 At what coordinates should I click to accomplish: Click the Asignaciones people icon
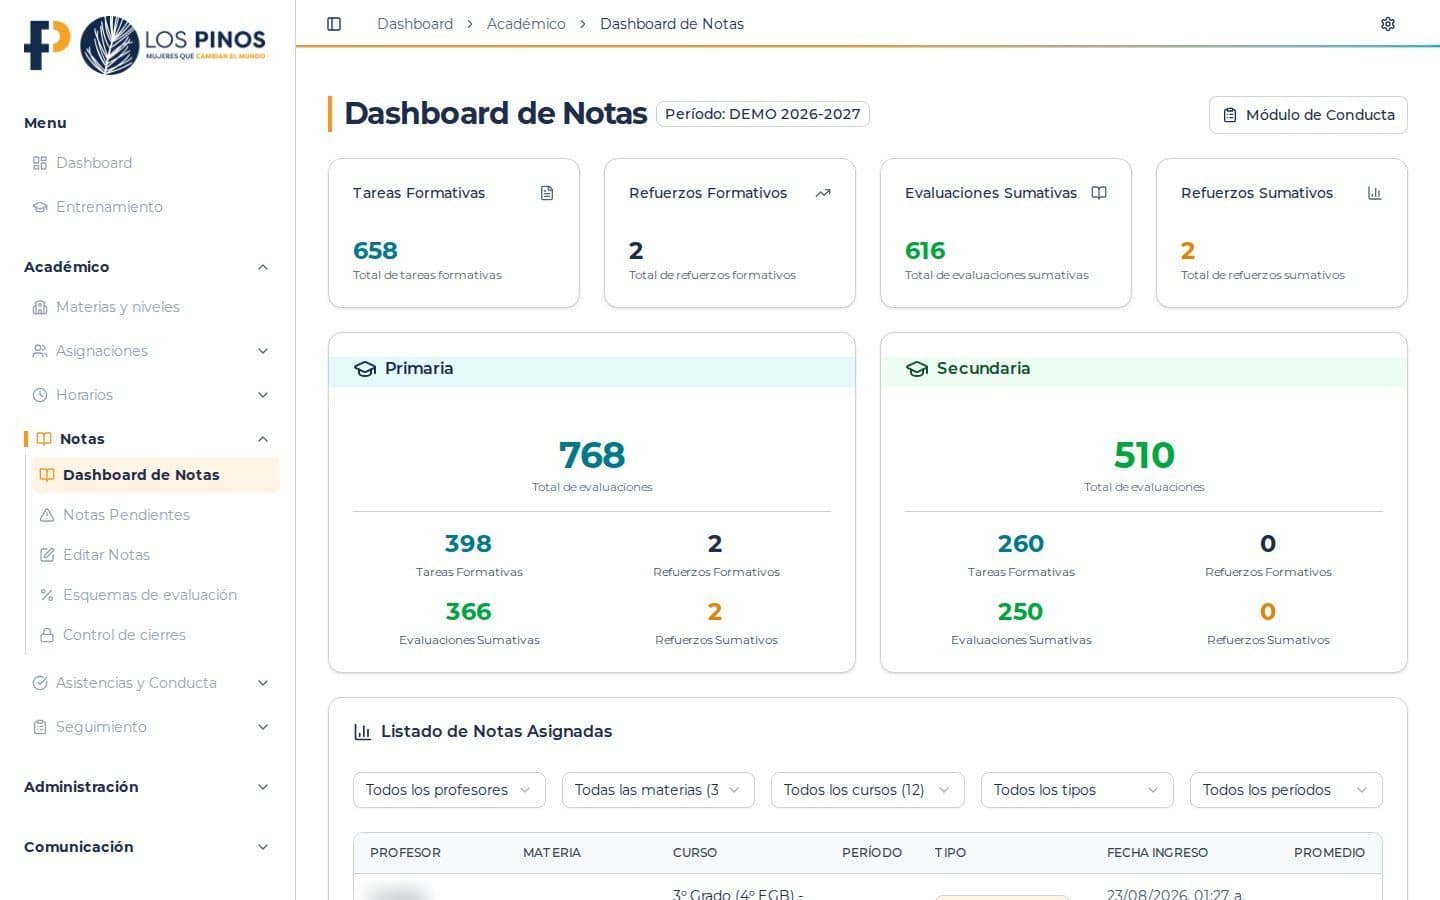coord(40,351)
